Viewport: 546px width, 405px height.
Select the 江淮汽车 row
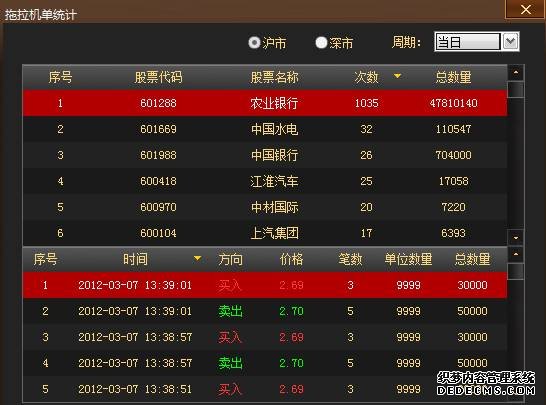[x=265, y=181]
